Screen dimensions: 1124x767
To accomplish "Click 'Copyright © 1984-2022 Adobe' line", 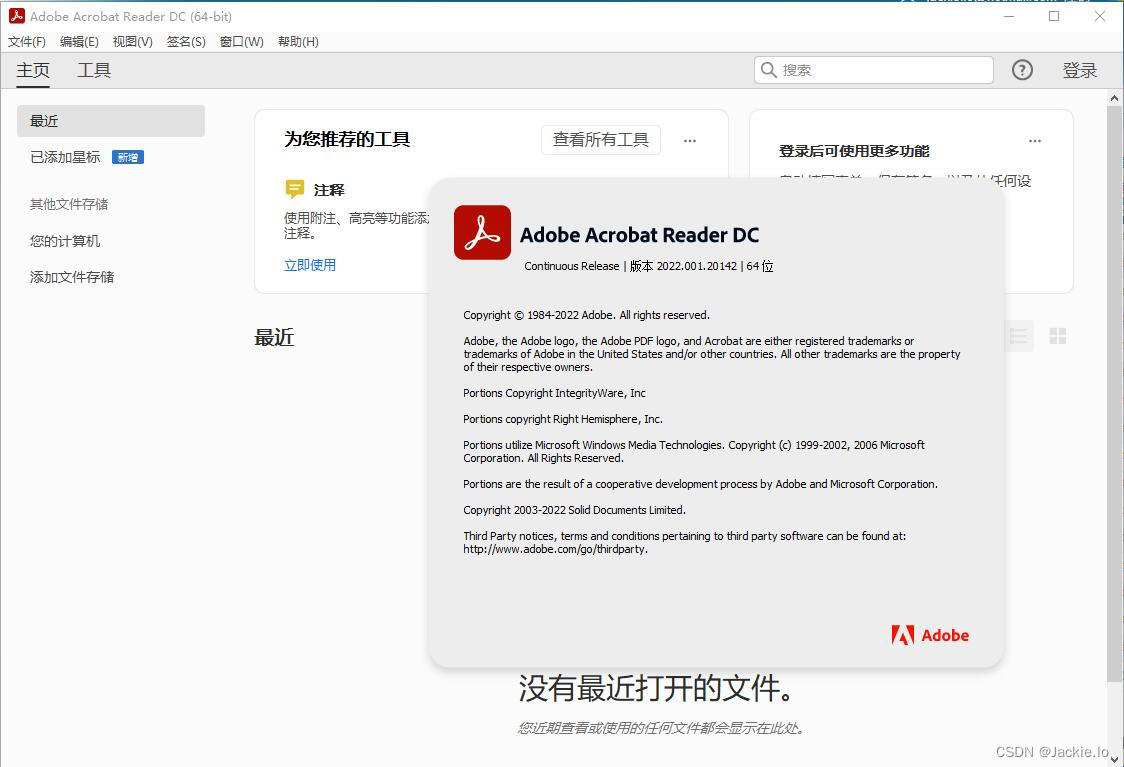I will [x=586, y=315].
